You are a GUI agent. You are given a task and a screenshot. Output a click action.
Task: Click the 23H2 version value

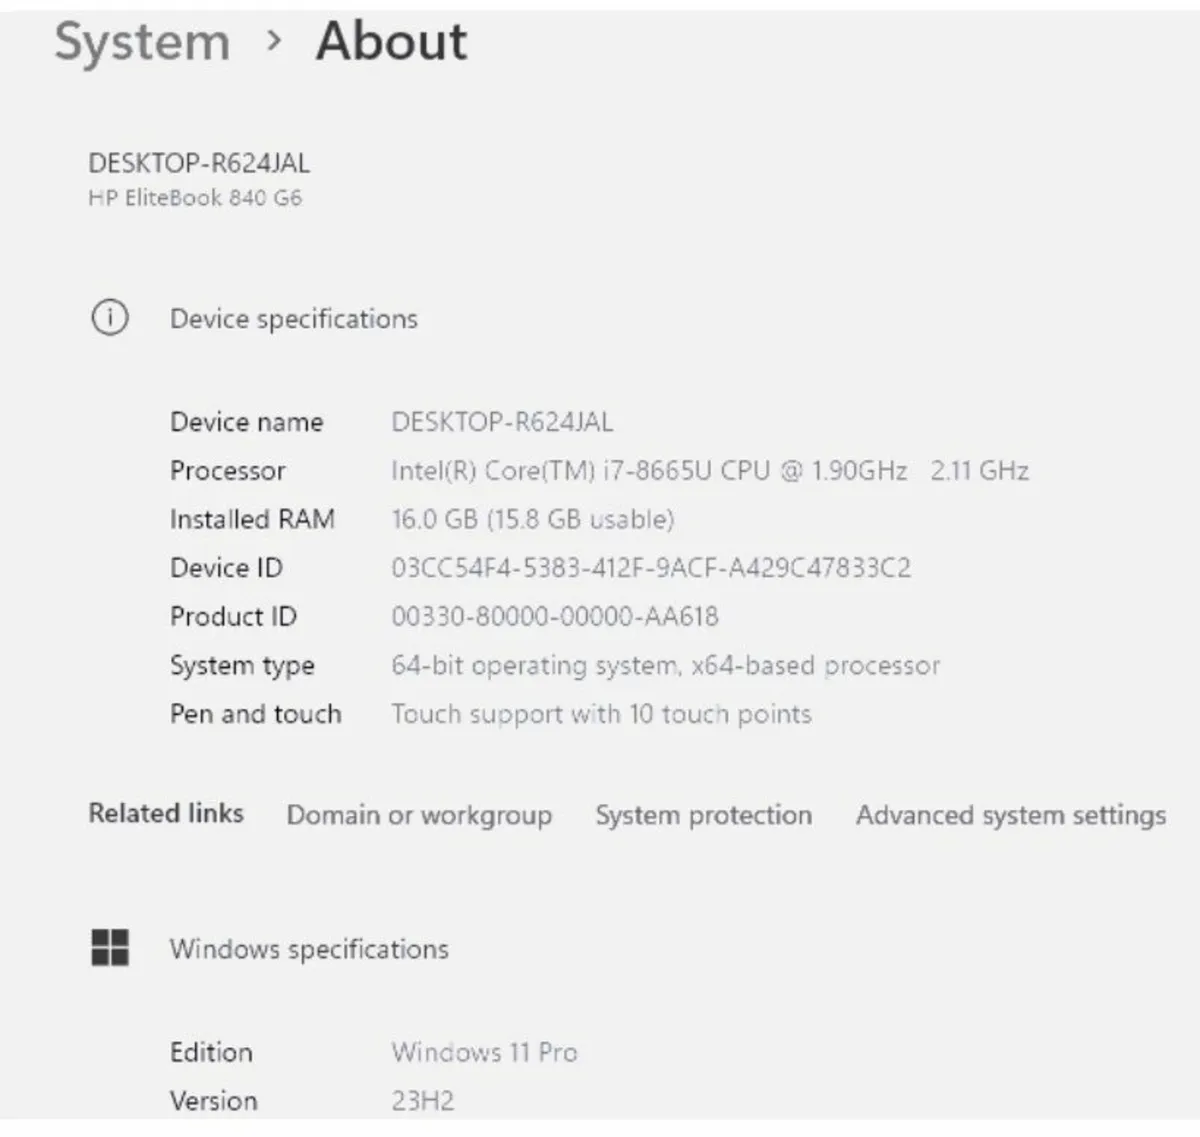(423, 1101)
